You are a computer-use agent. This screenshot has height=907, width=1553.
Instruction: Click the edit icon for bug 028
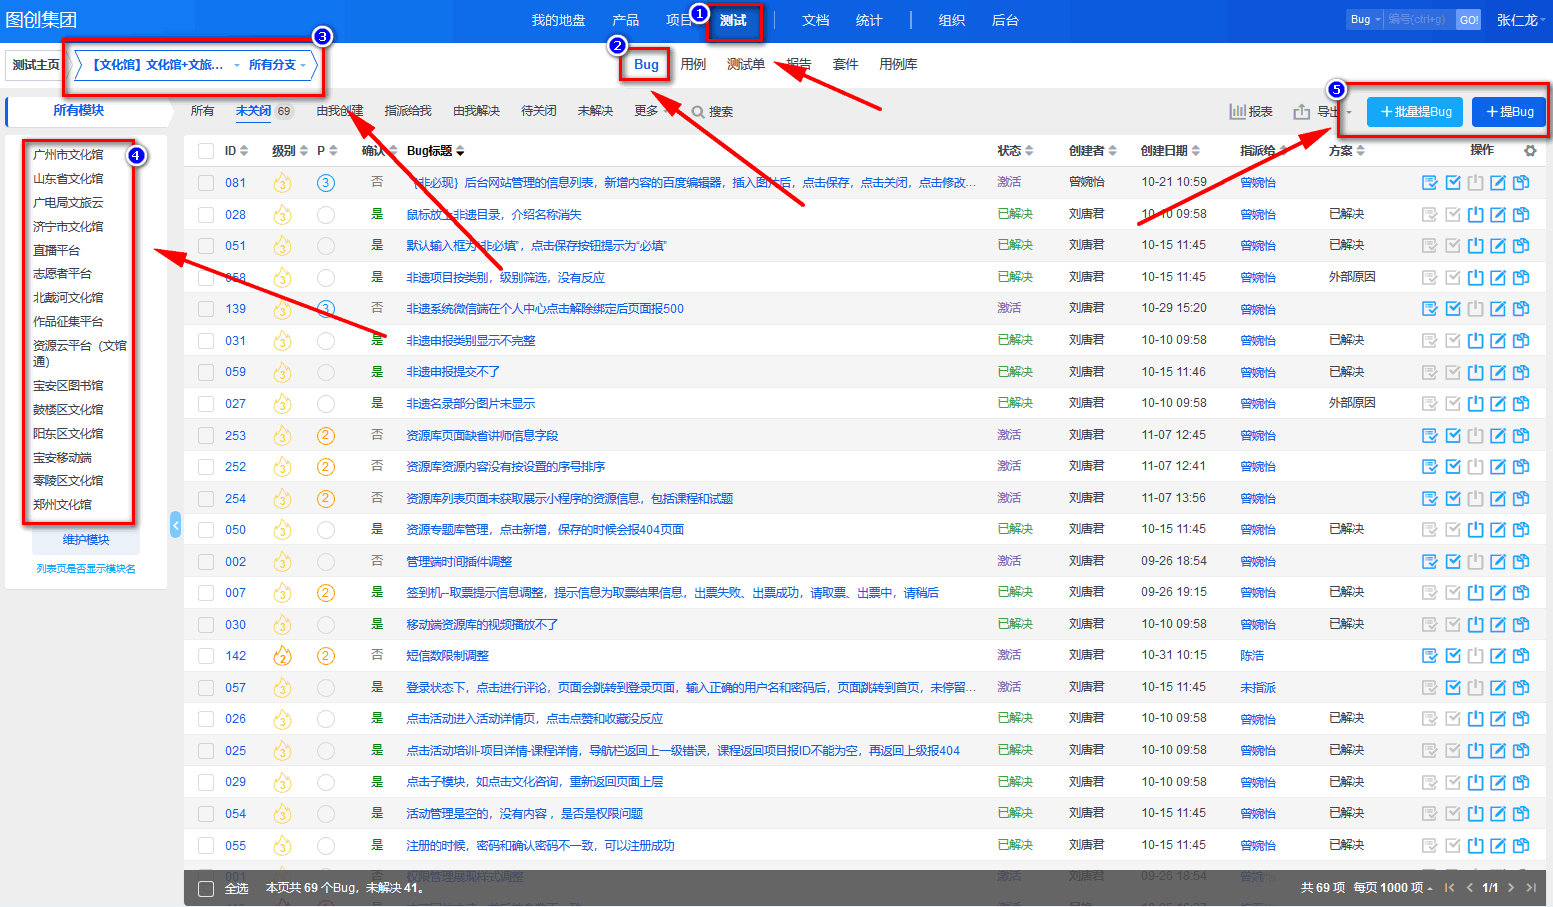[1498, 214]
